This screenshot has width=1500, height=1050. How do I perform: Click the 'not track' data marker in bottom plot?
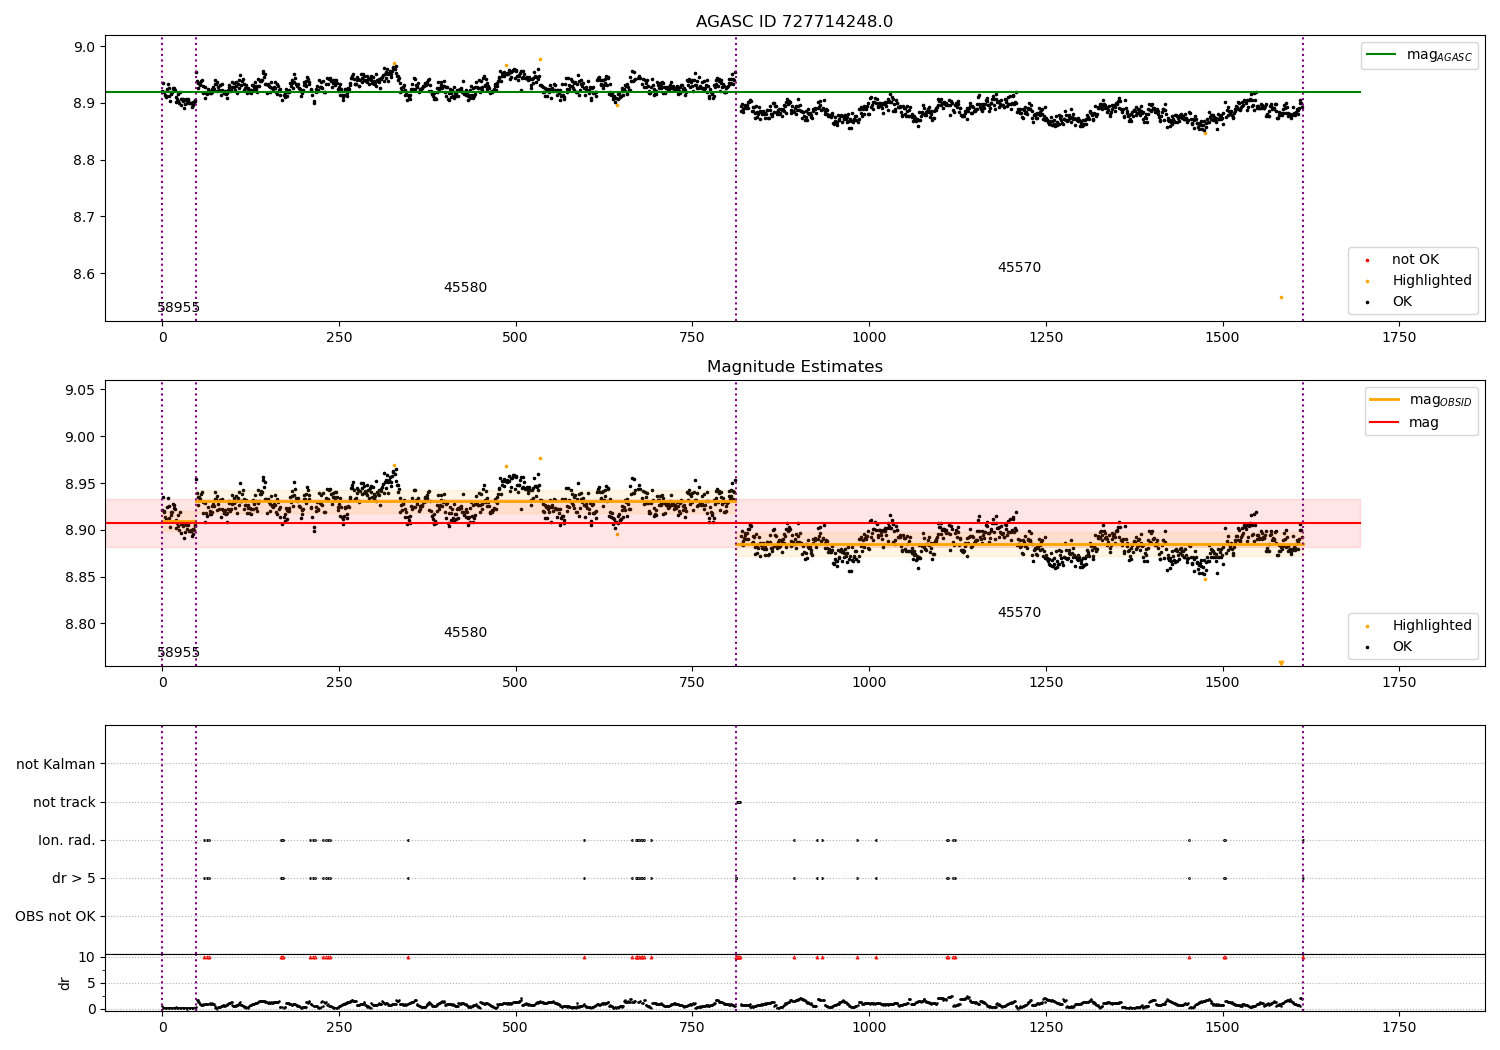coord(738,802)
